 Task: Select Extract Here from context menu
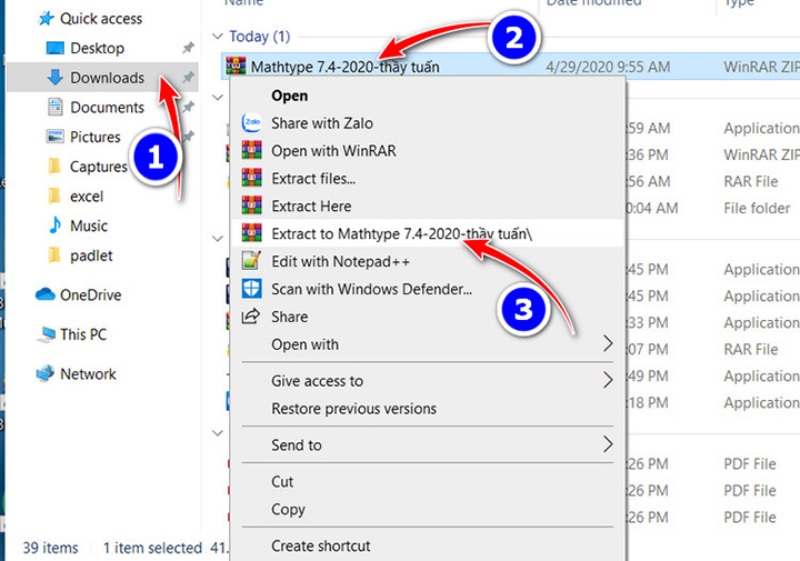click(311, 206)
